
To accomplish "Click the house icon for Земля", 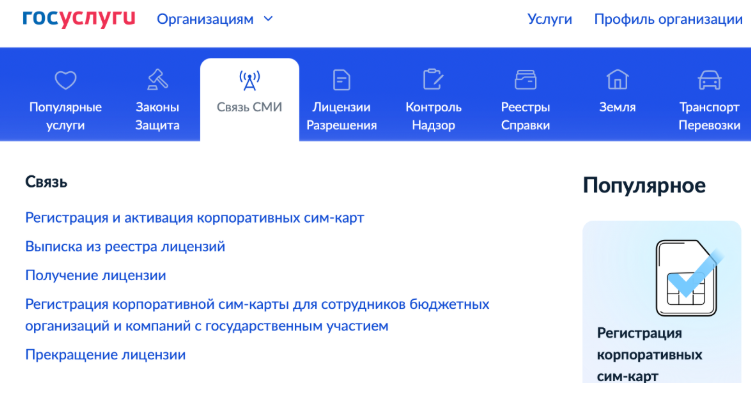I will [617, 80].
